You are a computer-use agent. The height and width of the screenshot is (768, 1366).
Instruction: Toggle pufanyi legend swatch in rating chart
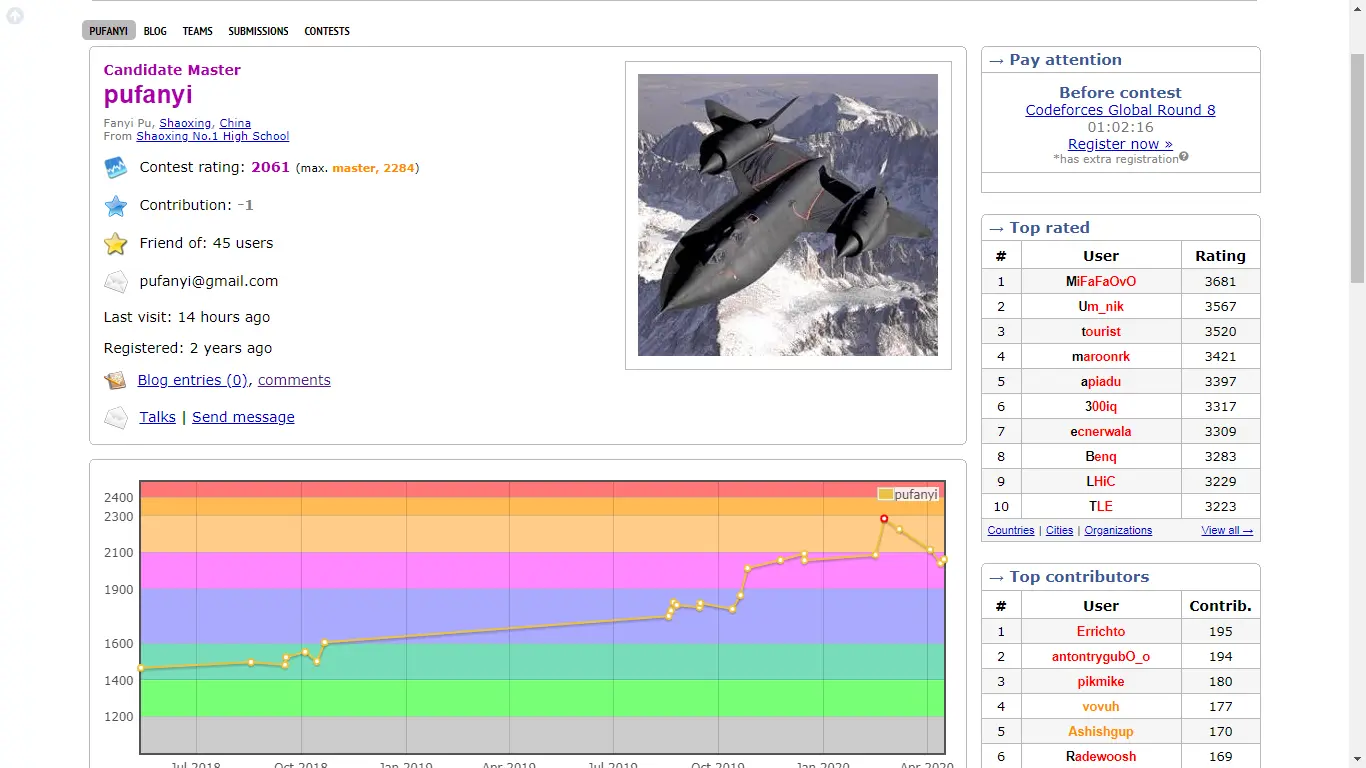(885, 494)
